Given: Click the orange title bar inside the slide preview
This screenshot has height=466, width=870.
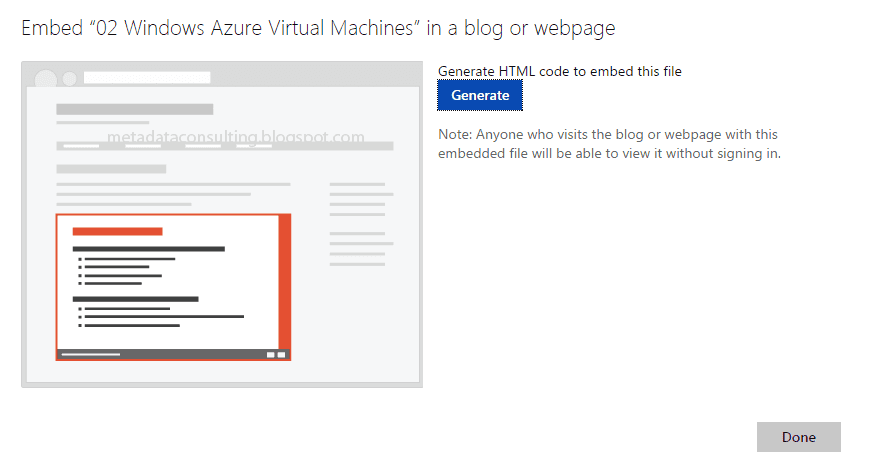Looking at the screenshot, I should click(x=117, y=231).
